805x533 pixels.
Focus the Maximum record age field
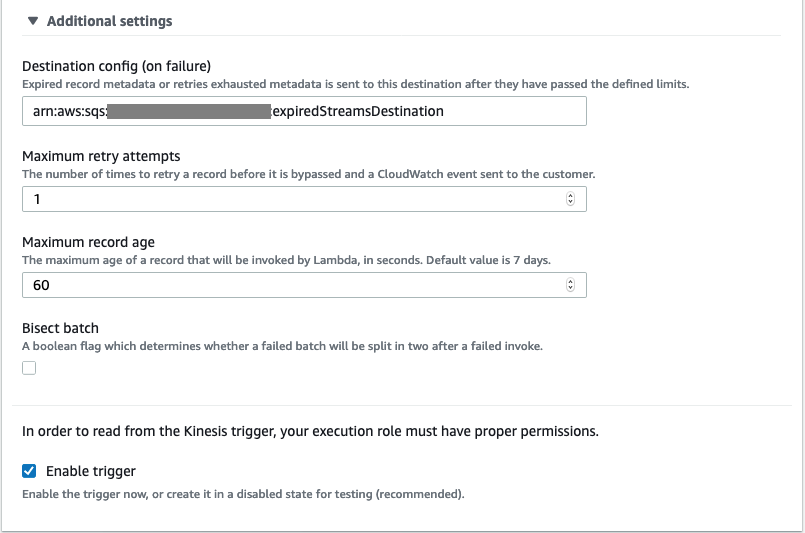click(290, 285)
